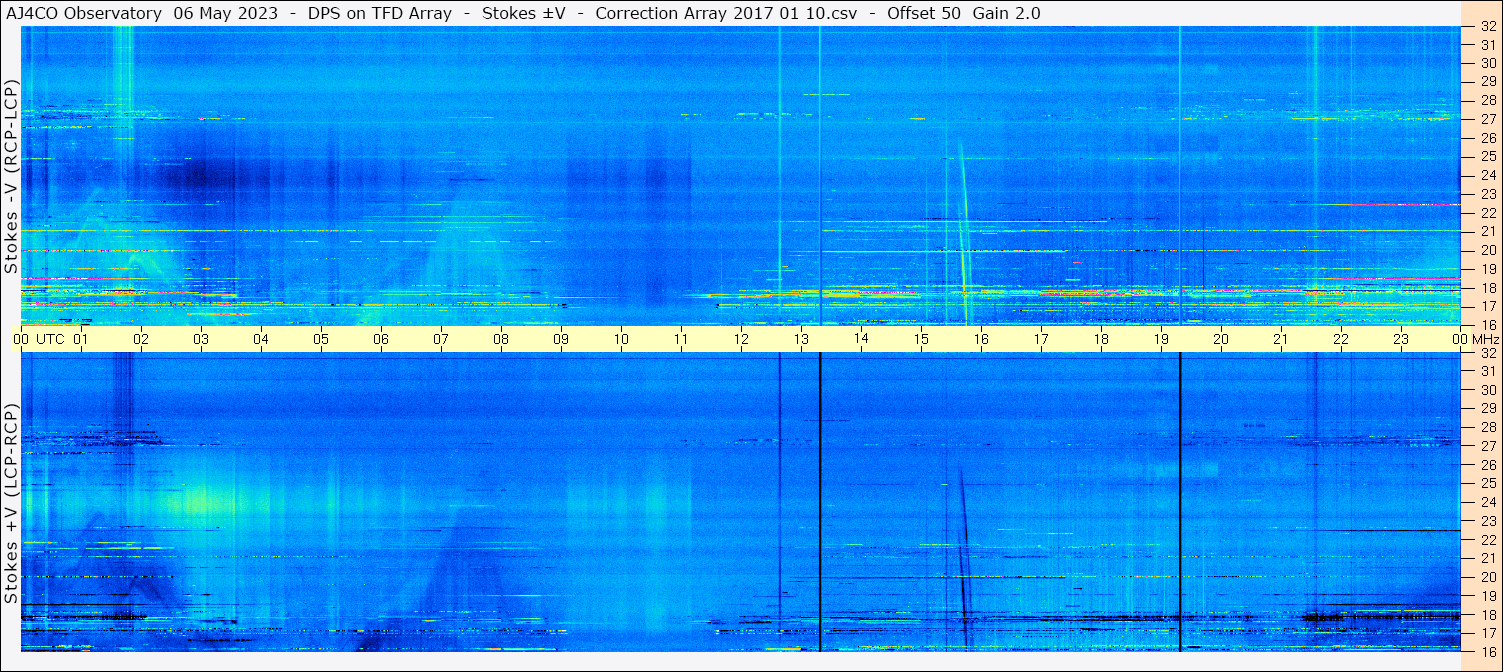Pick 16 MHz label of upper Stokes -V panel
1503x672 pixels.
point(1487,324)
